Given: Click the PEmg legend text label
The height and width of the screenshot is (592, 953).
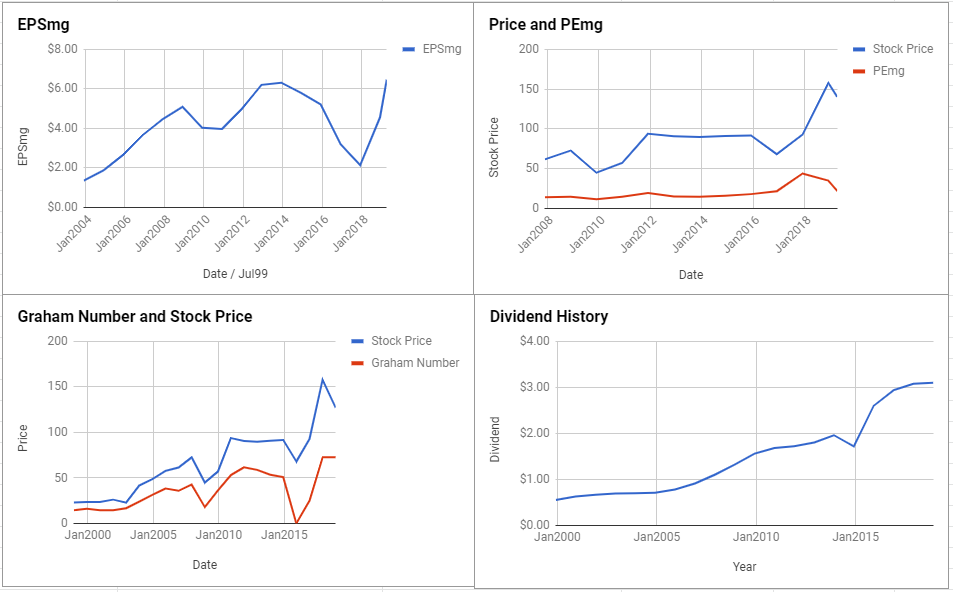Looking at the screenshot, I should pyautogui.click(x=889, y=71).
